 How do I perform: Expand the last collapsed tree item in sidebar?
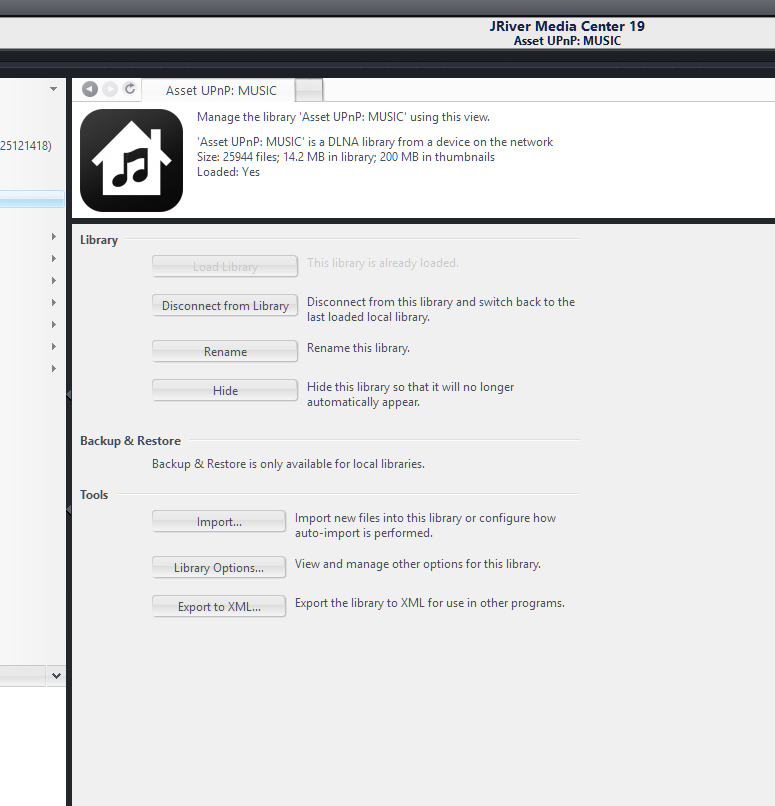(x=53, y=369)
